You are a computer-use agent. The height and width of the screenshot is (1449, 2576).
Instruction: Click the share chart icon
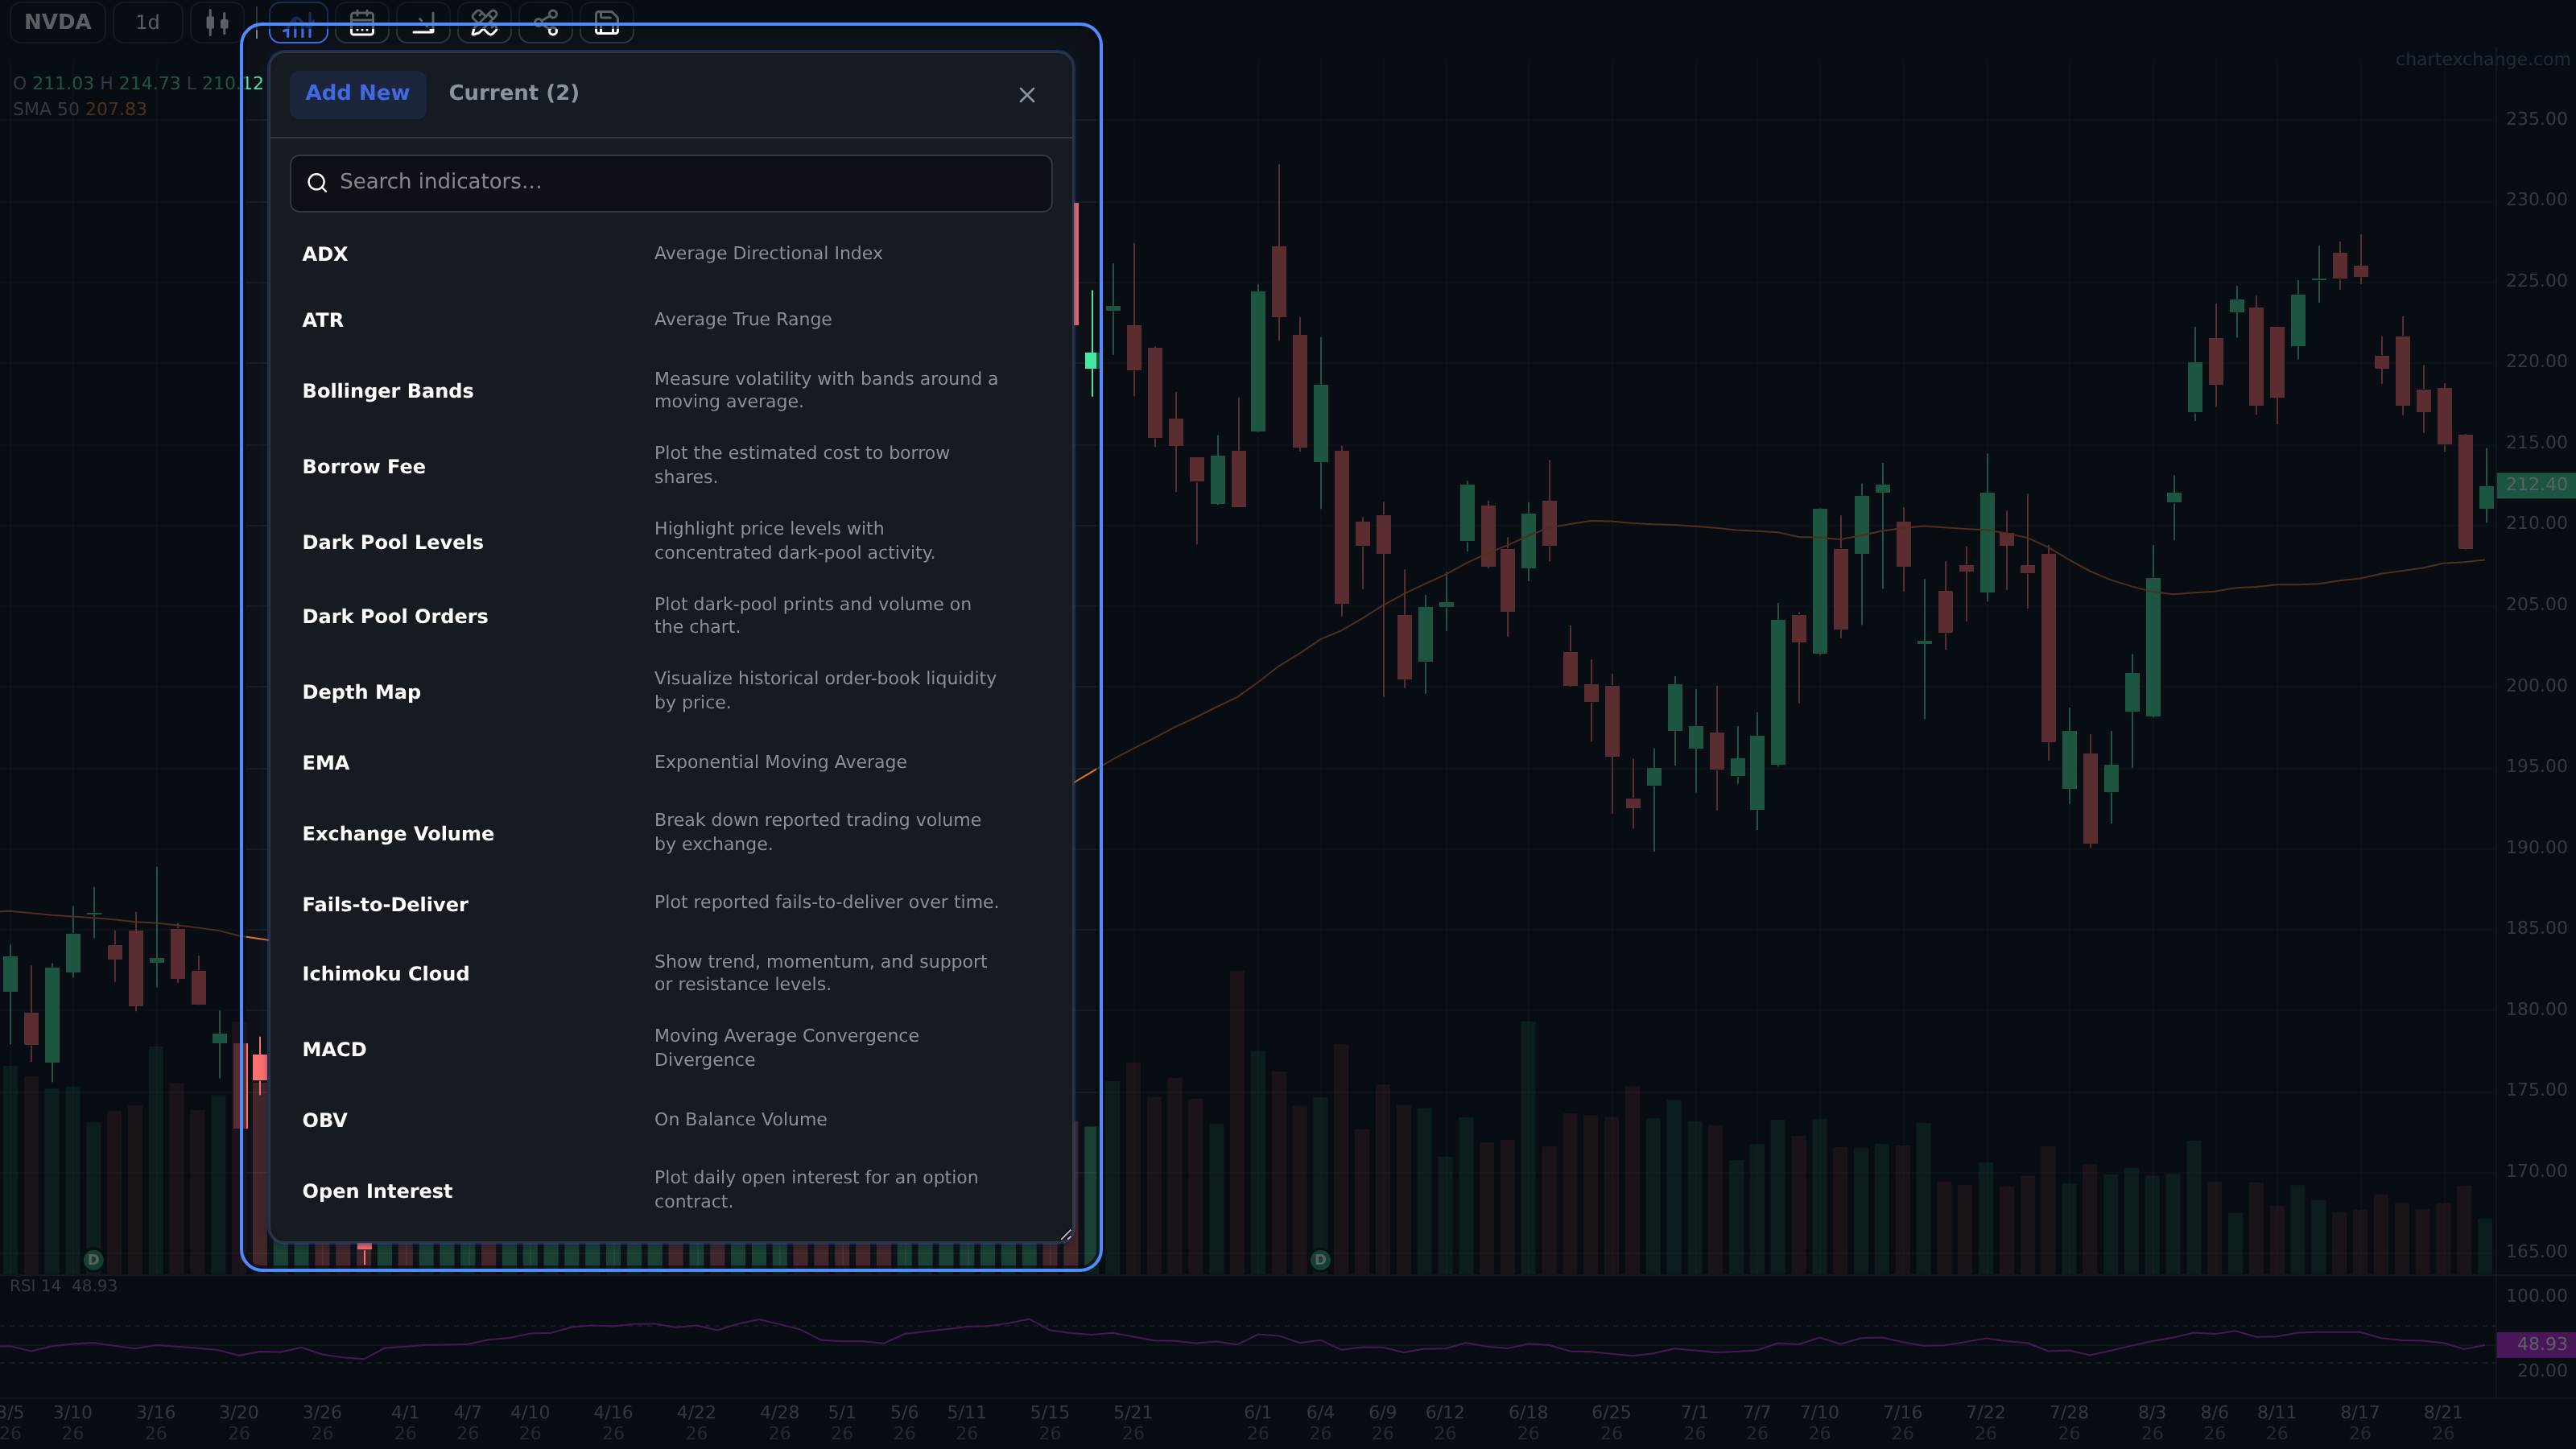click(545, 22)
